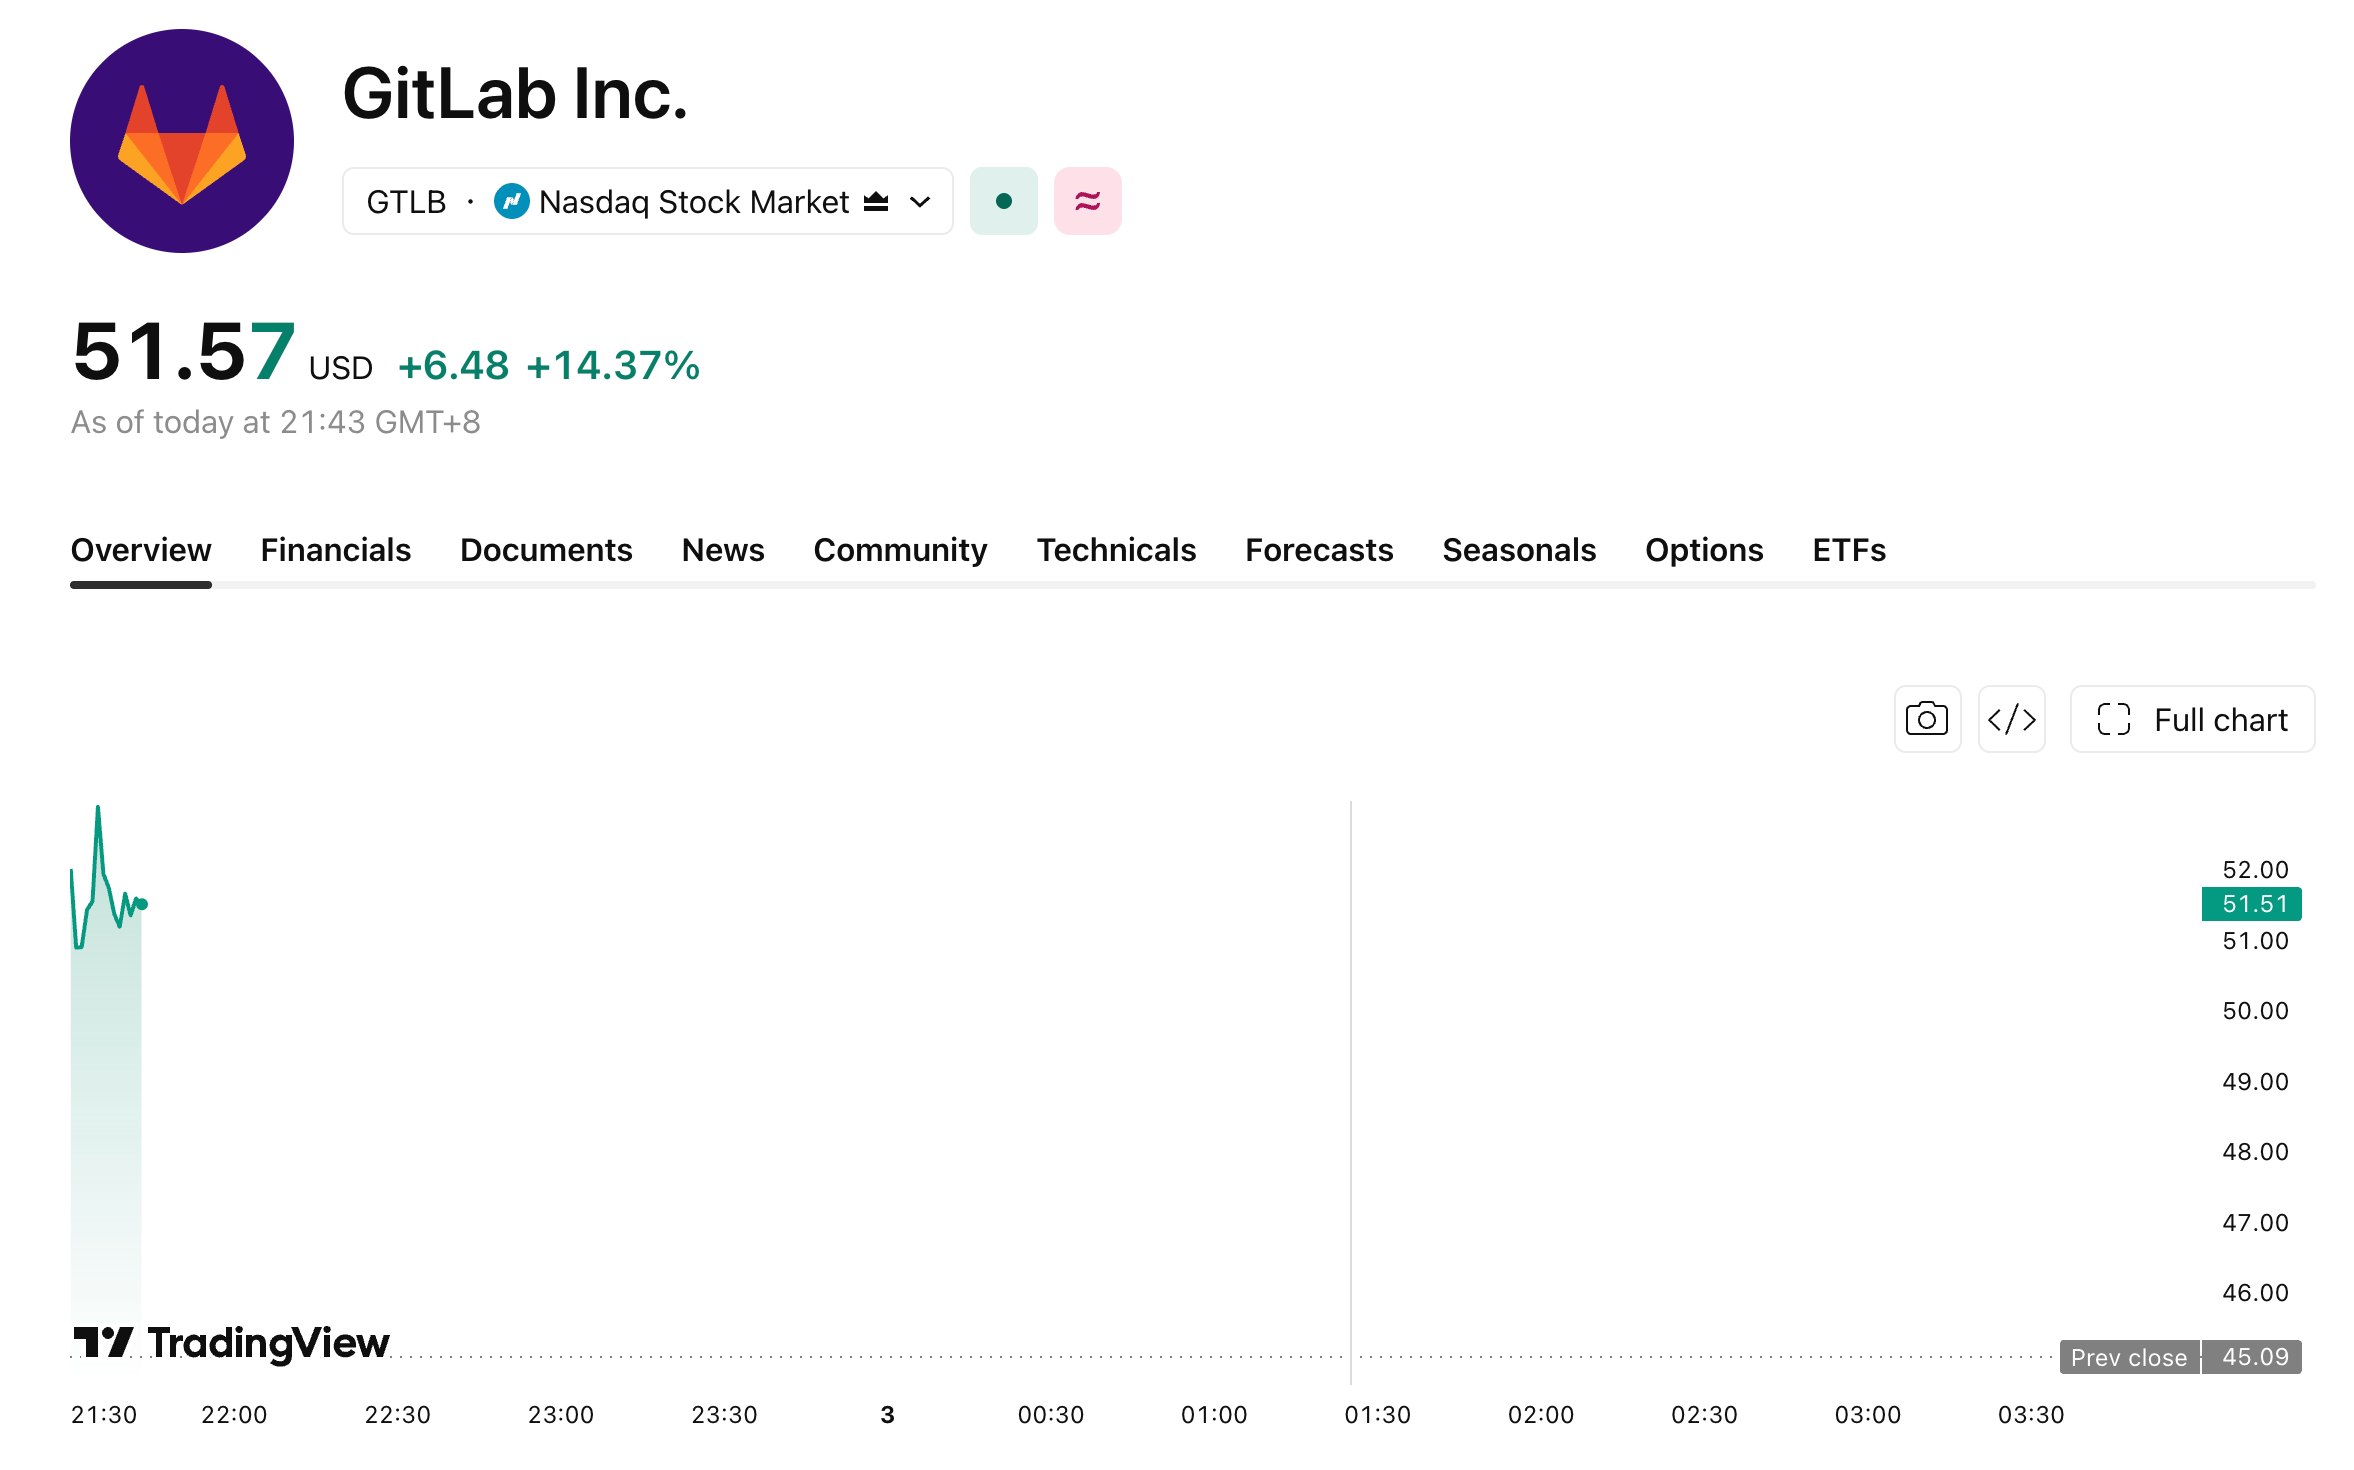Open the embed code icon

[2011, 719]
